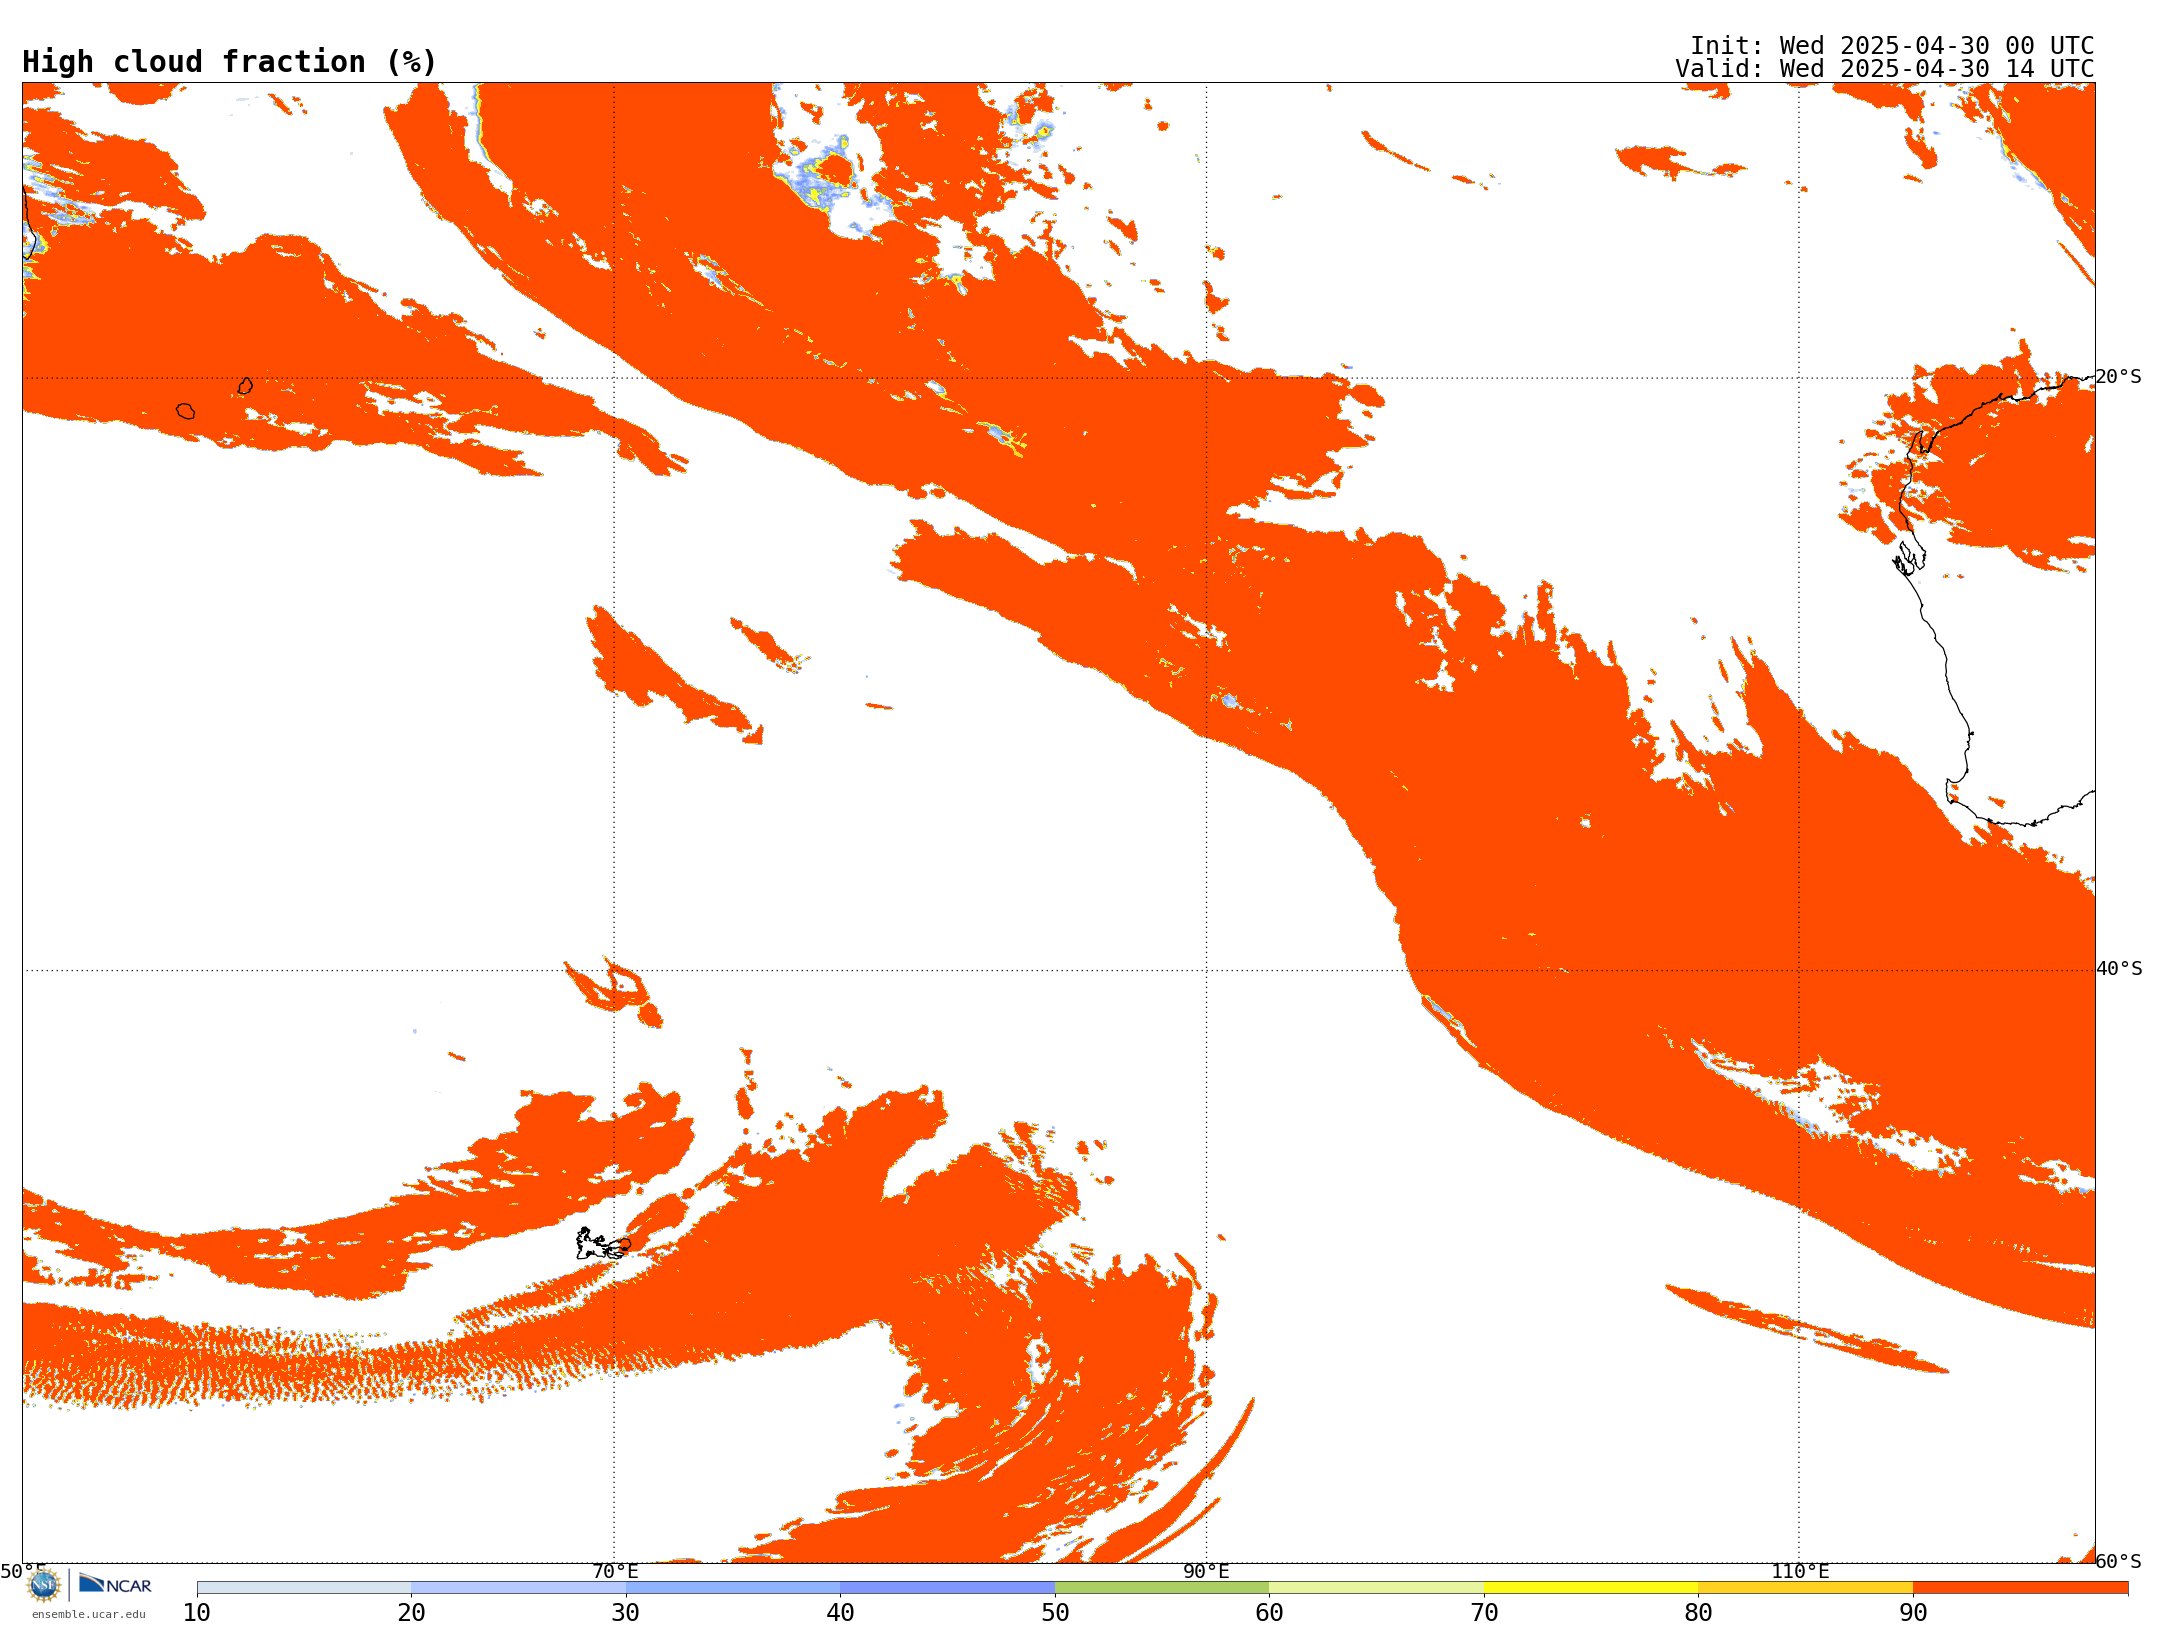Image resolution: width=2160 pixels, height=1626 pixels.
Task: Click the 'High cloud fraction (%)' title
Action: (230, 62)
